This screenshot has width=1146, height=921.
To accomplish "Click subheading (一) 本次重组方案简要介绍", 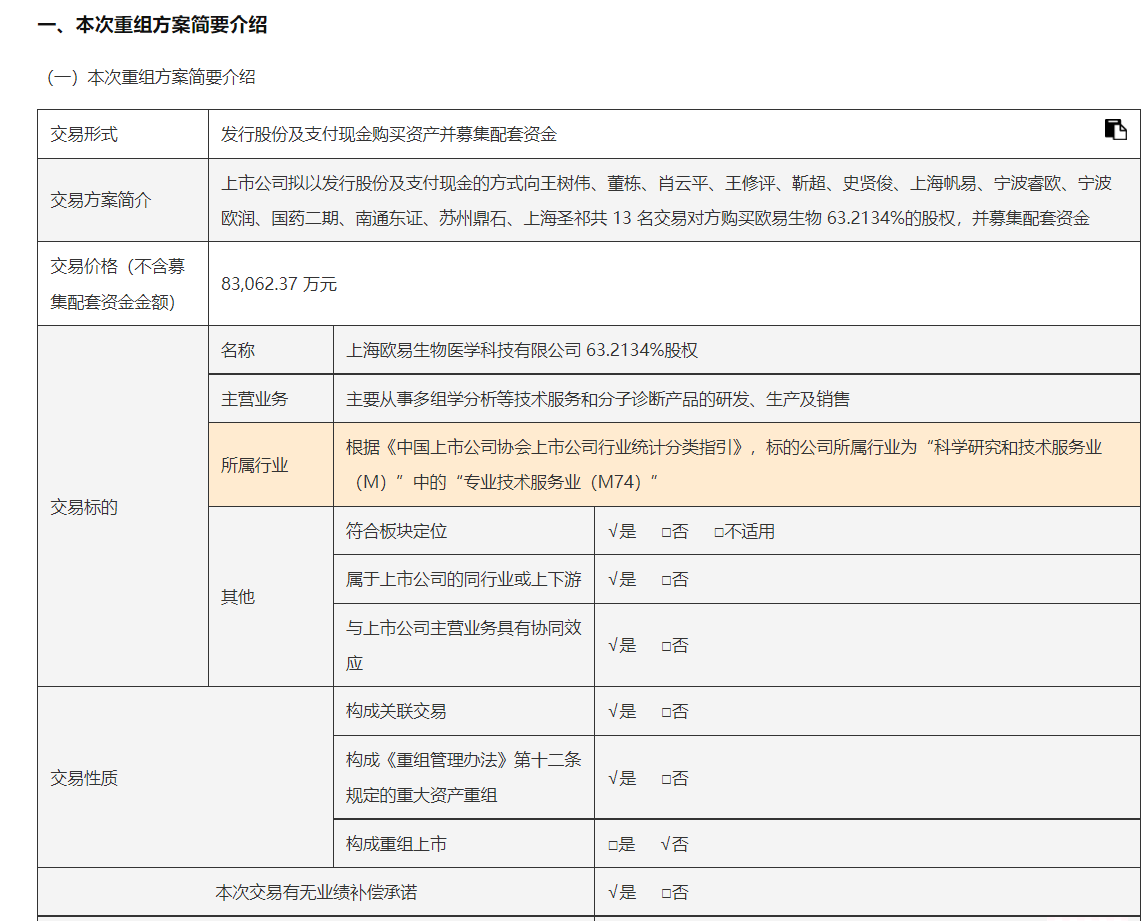I will click(151, 77).
